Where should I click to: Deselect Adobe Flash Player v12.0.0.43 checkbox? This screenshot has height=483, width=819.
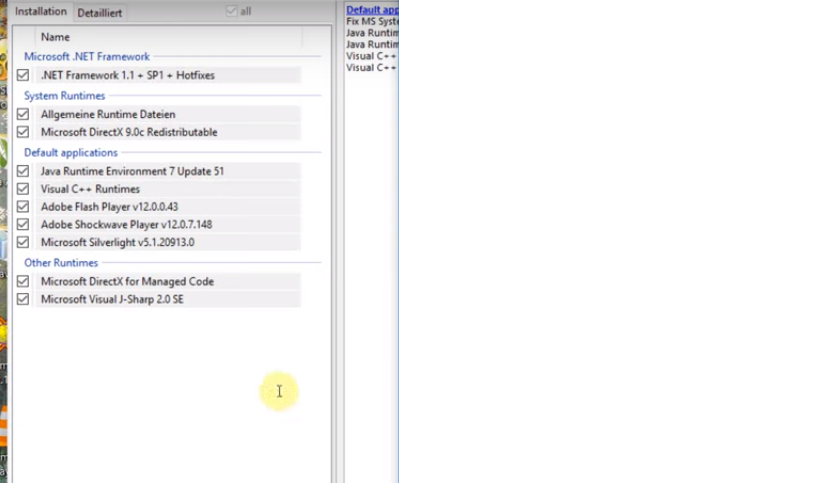[x=23, y=207]
